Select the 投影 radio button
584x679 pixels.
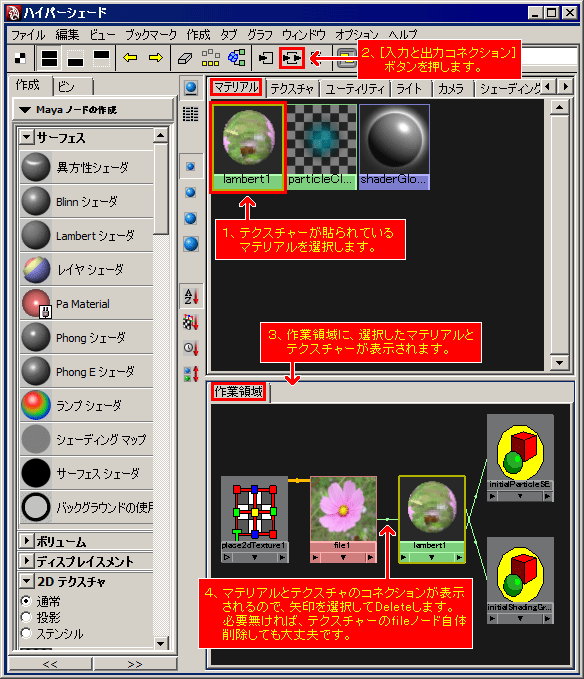tap(26, 617)
